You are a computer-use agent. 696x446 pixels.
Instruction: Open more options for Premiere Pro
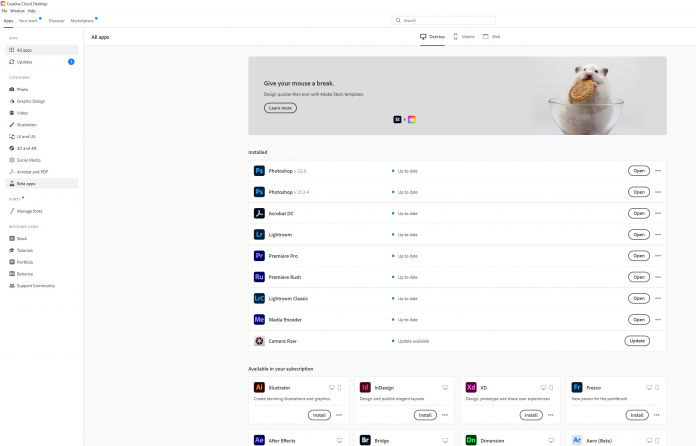tap(658, 256)
